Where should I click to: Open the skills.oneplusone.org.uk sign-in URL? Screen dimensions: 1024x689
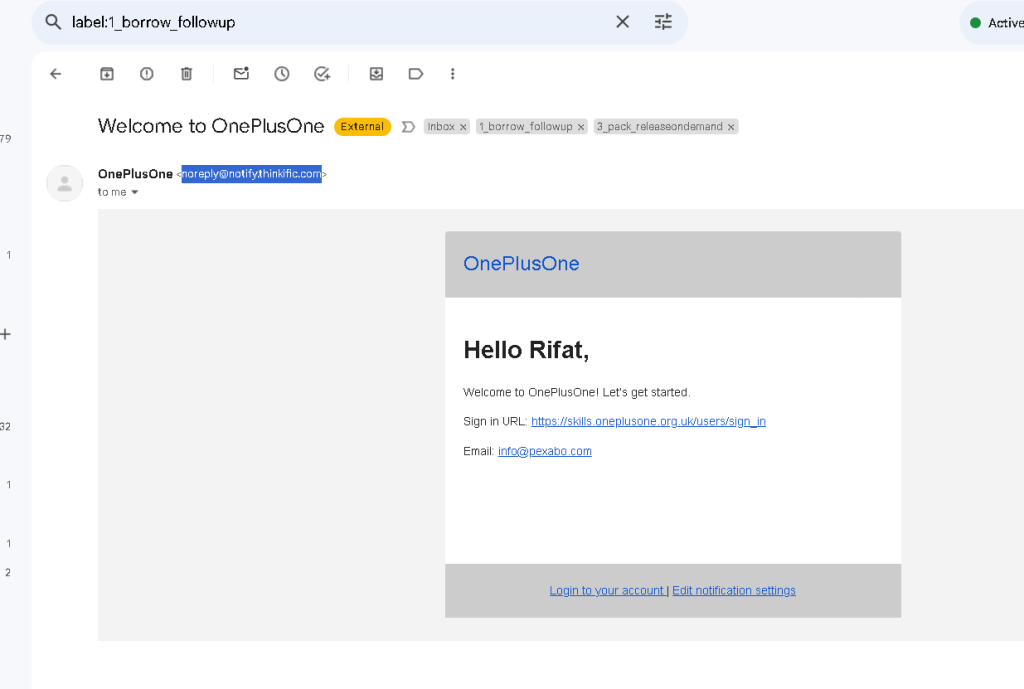pos(648,421)
